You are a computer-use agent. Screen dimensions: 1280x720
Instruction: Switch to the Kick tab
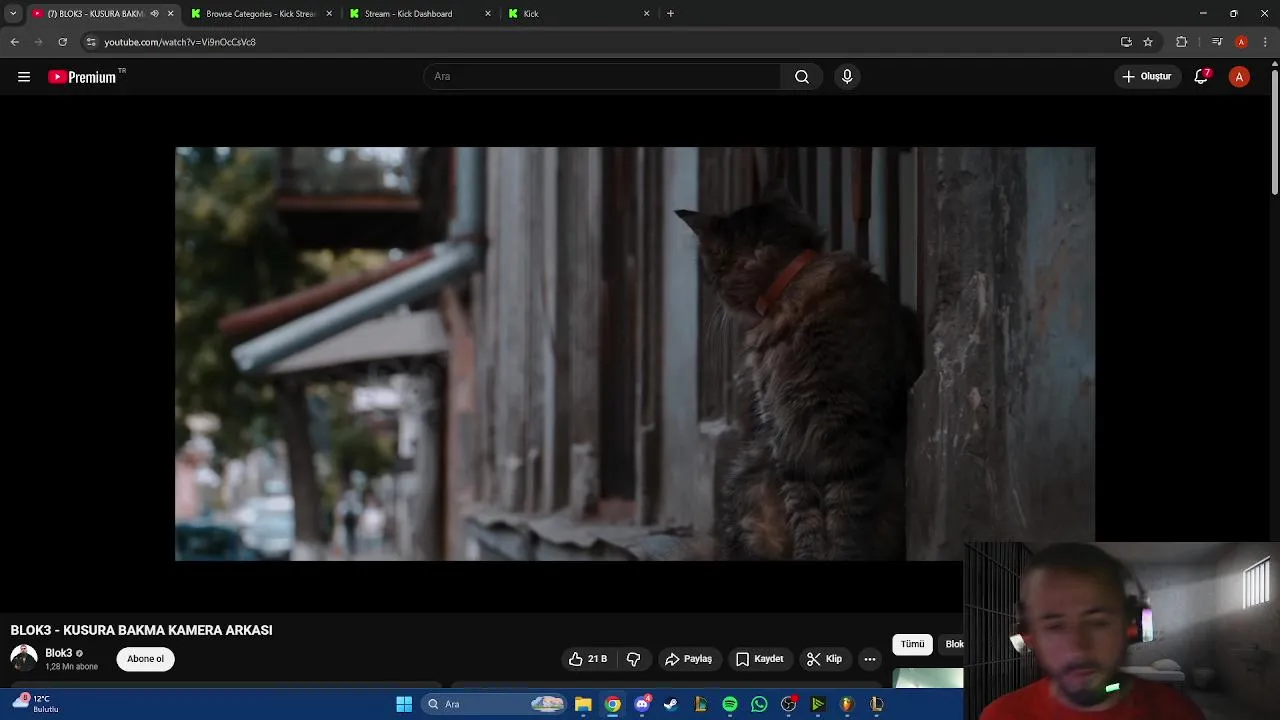click(578, 14)
